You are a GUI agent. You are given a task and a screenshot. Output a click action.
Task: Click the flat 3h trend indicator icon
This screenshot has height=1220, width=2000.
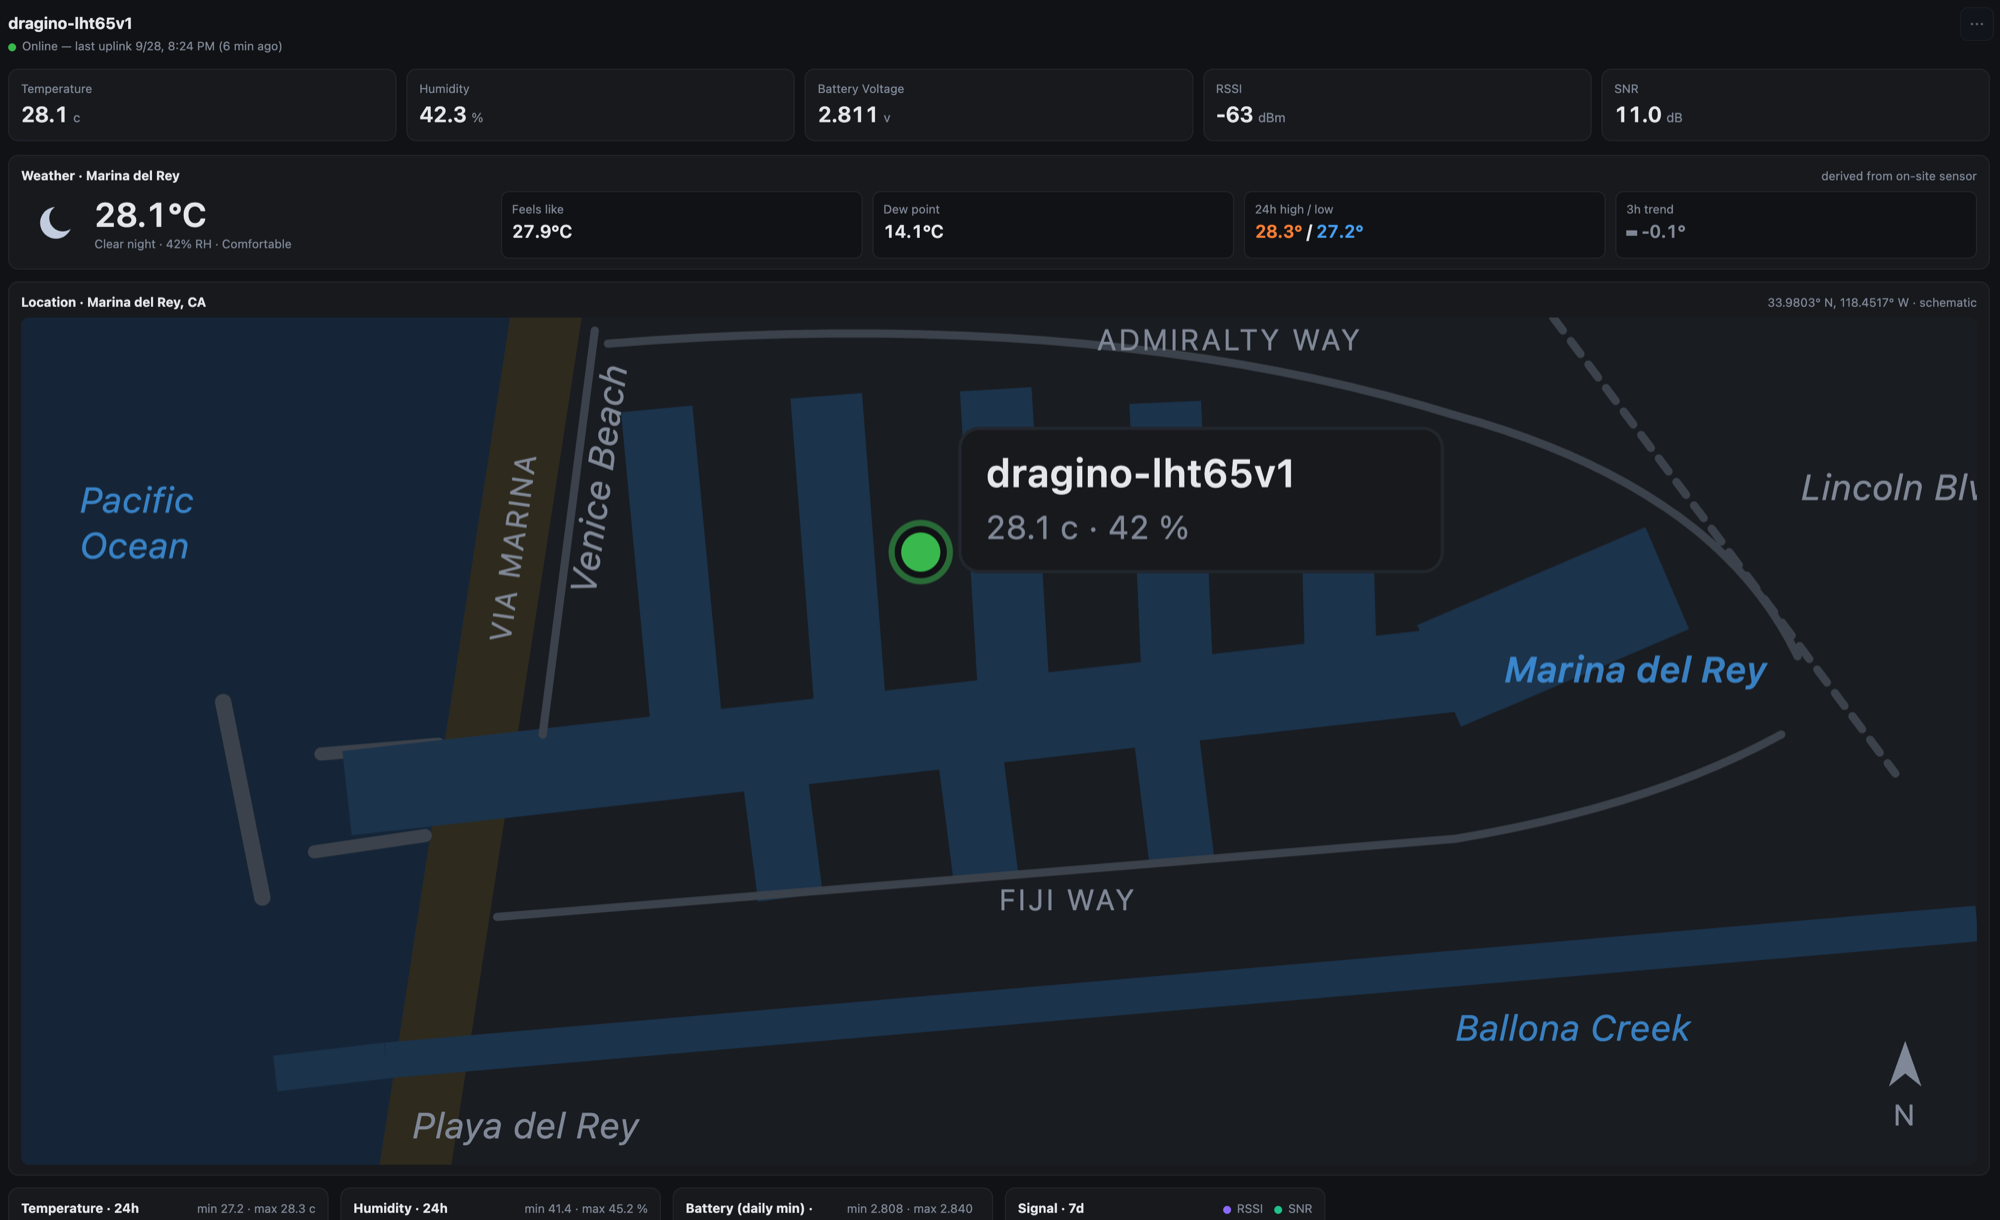pyautogui.click(x=1632, y=233)
